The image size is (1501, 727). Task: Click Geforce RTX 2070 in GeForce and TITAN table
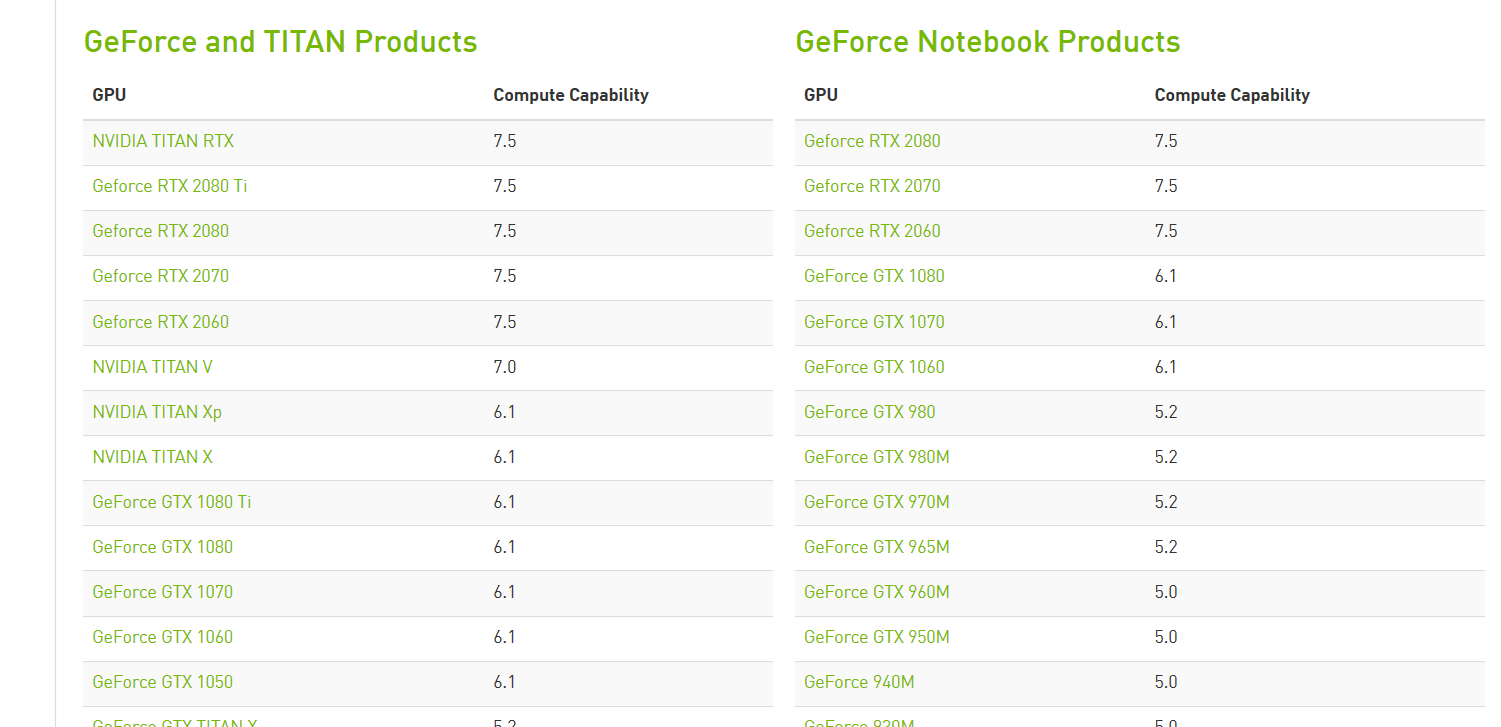tap(160, 276)
